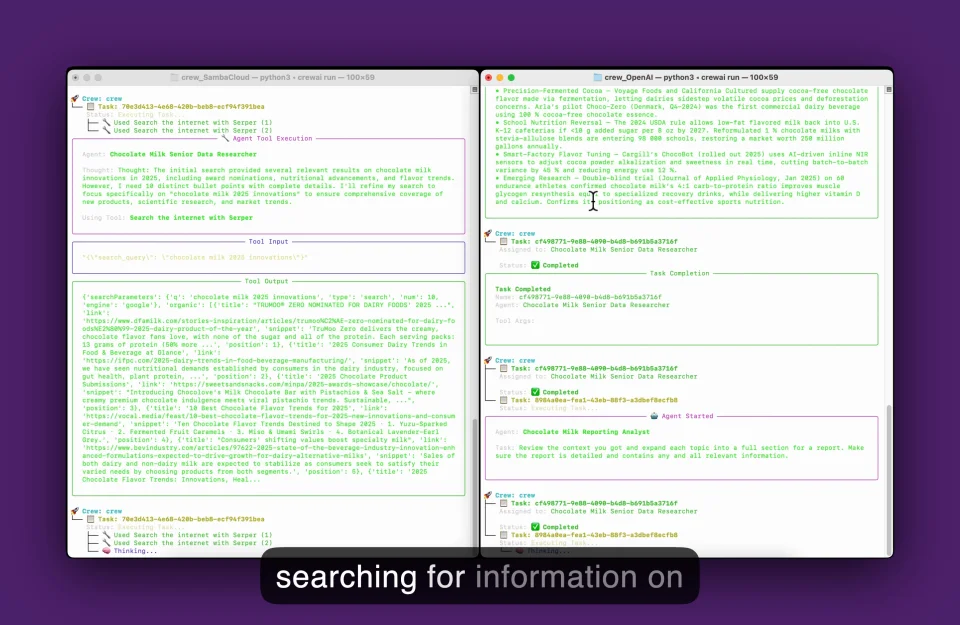Image resolution: width=960 pixels, height=625 pixels.
Task: Click the robot icon next to Agent Started
Action: point(654,416)
